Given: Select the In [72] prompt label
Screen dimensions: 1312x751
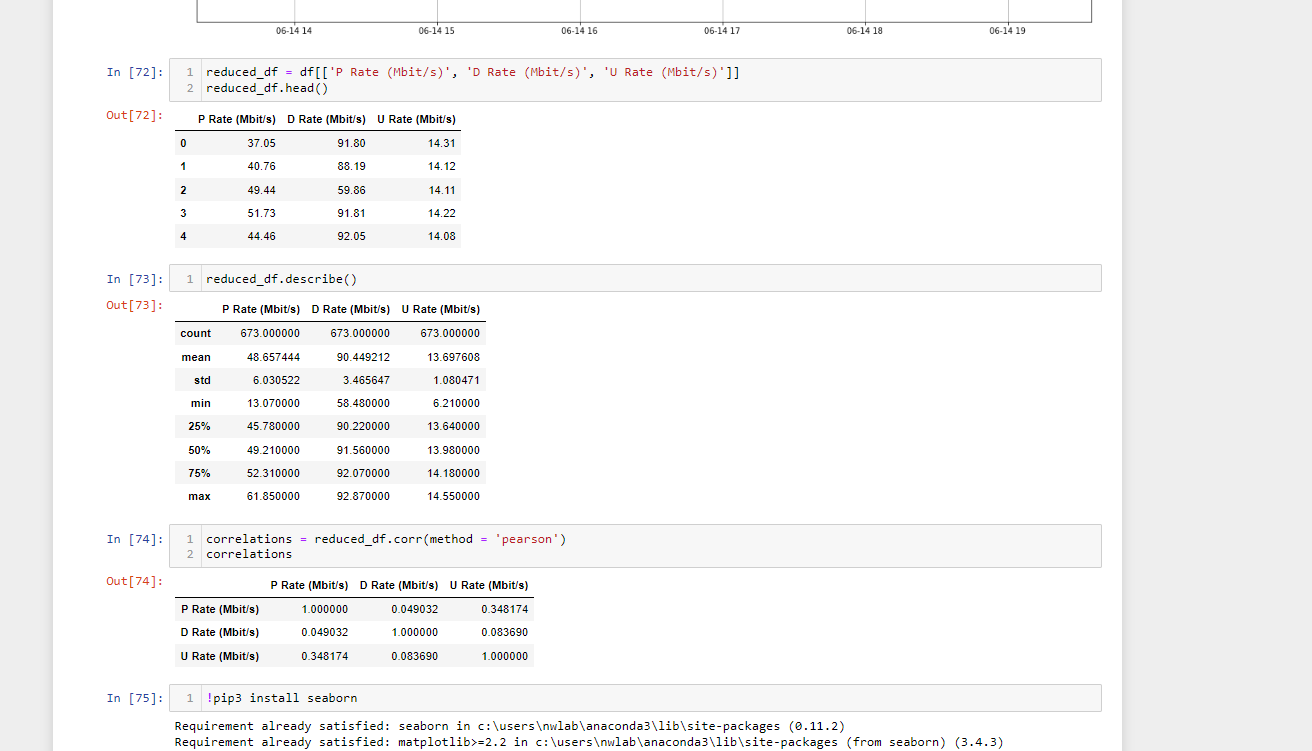Looking at the screenshot, I should pyautogui.click(x=135, y=72).
